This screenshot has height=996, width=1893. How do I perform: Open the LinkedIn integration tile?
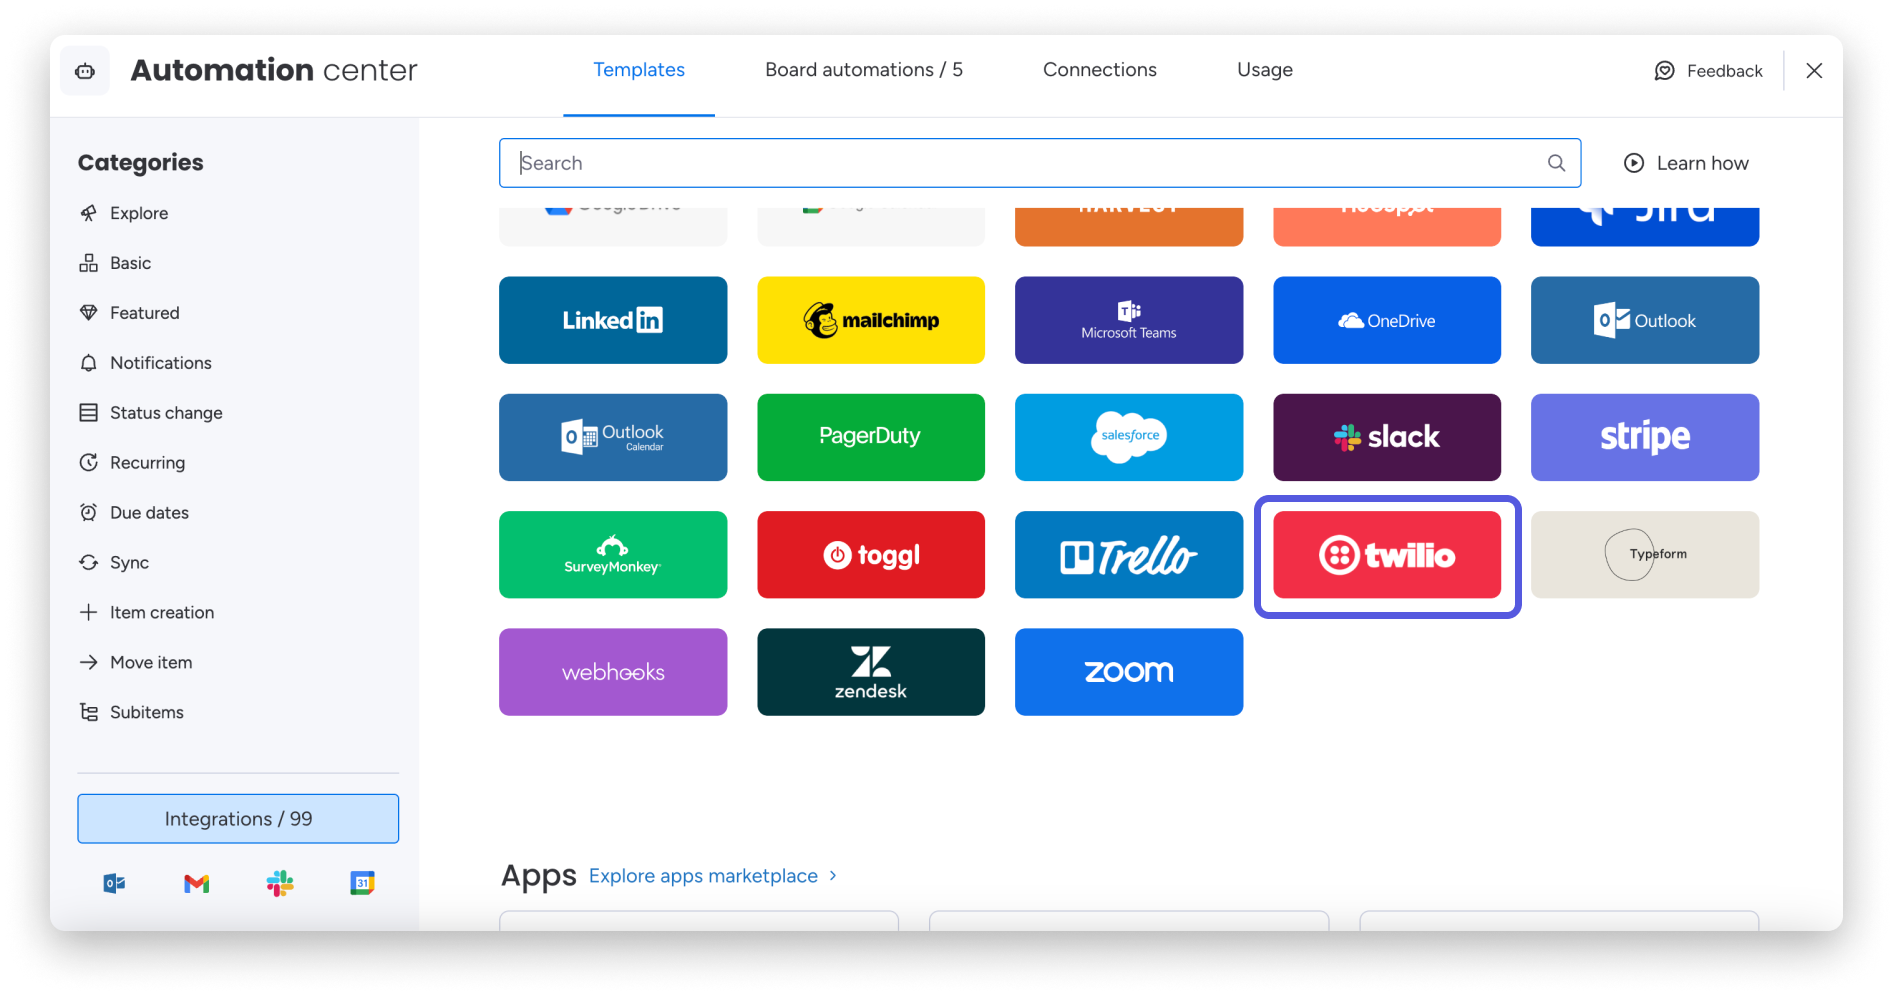click(613, 320)
